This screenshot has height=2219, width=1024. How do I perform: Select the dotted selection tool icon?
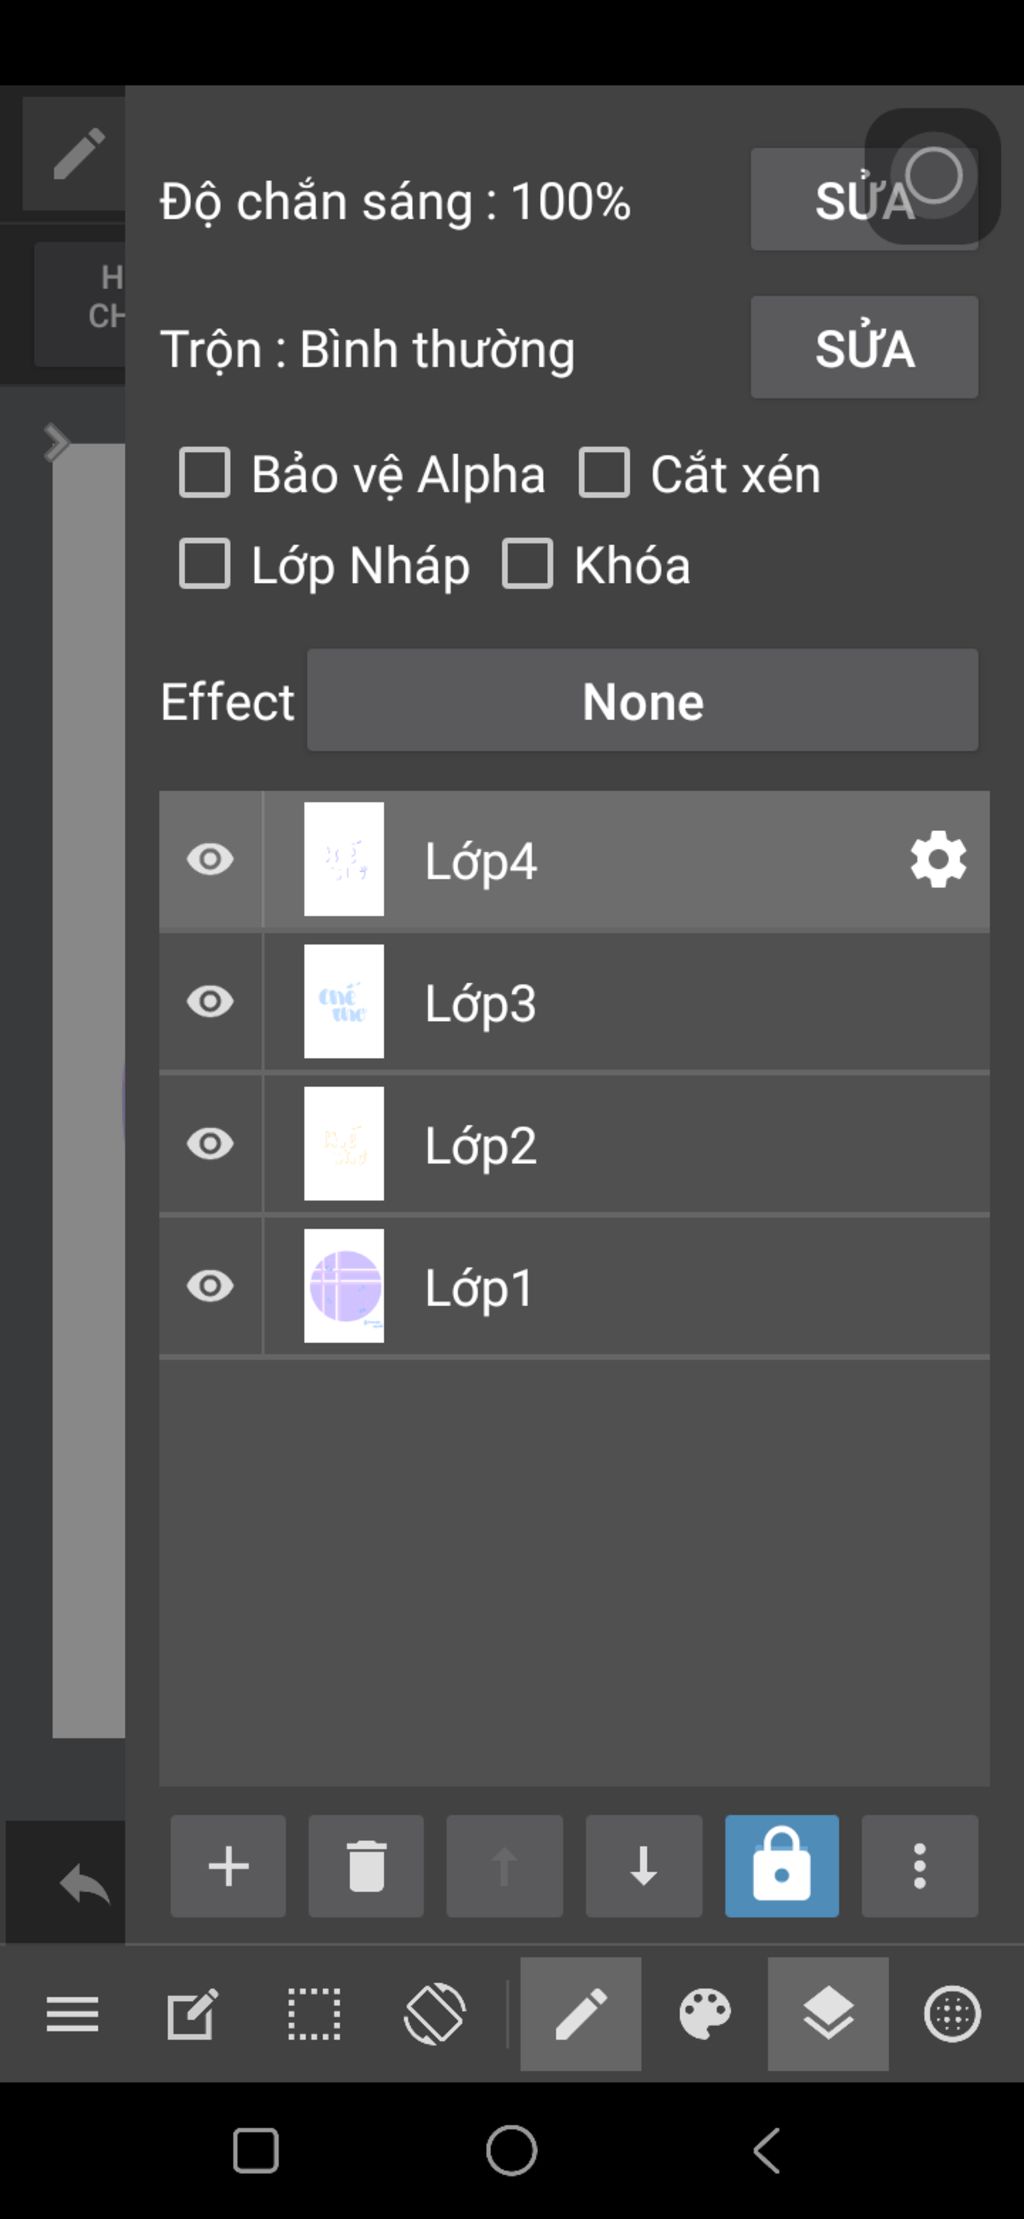tap(314, 2014)
